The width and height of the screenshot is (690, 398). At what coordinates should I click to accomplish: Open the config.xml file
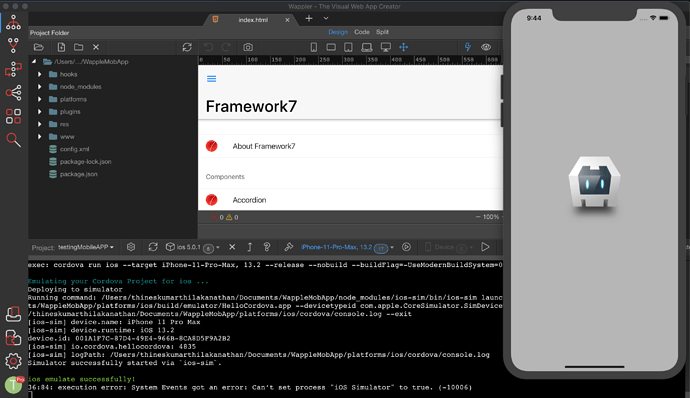(74, 149)
